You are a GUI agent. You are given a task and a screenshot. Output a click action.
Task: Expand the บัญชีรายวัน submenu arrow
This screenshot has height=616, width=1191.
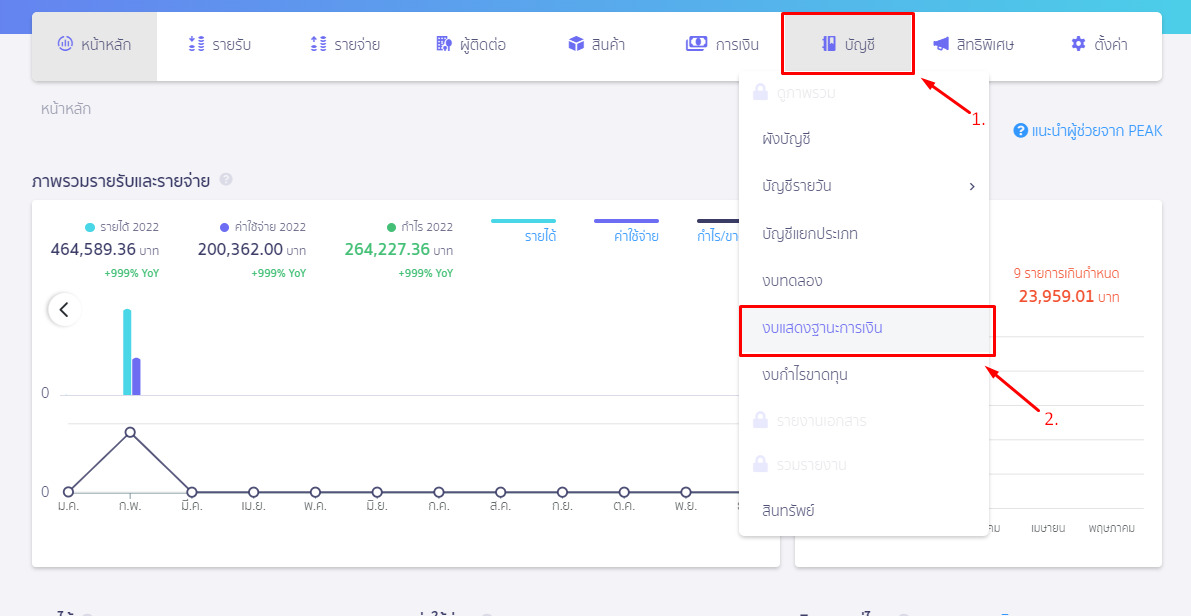pos(972,186)
